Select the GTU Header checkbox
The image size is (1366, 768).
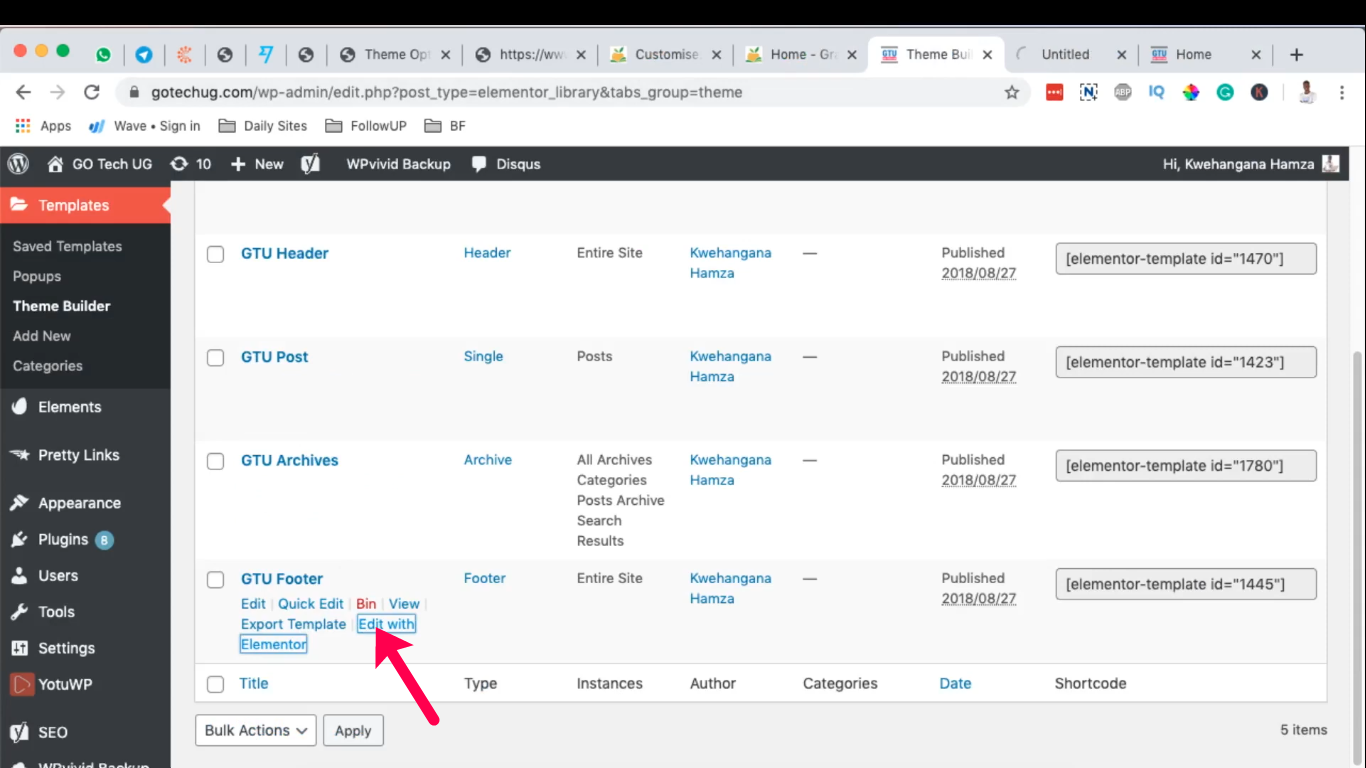215,254
